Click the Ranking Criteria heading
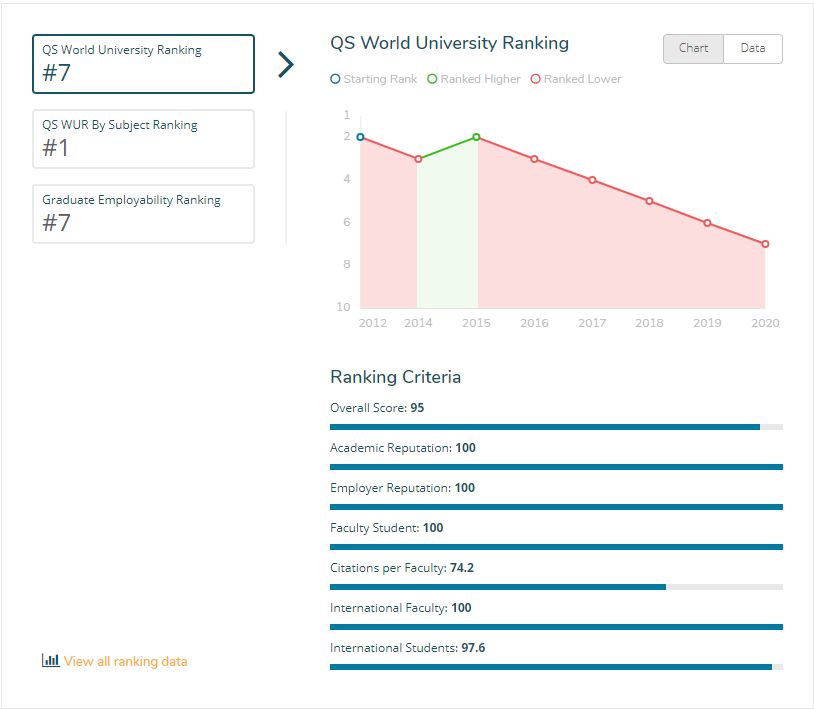The width and height of the screenshot is (814, 710). click(x=396, y=377)
